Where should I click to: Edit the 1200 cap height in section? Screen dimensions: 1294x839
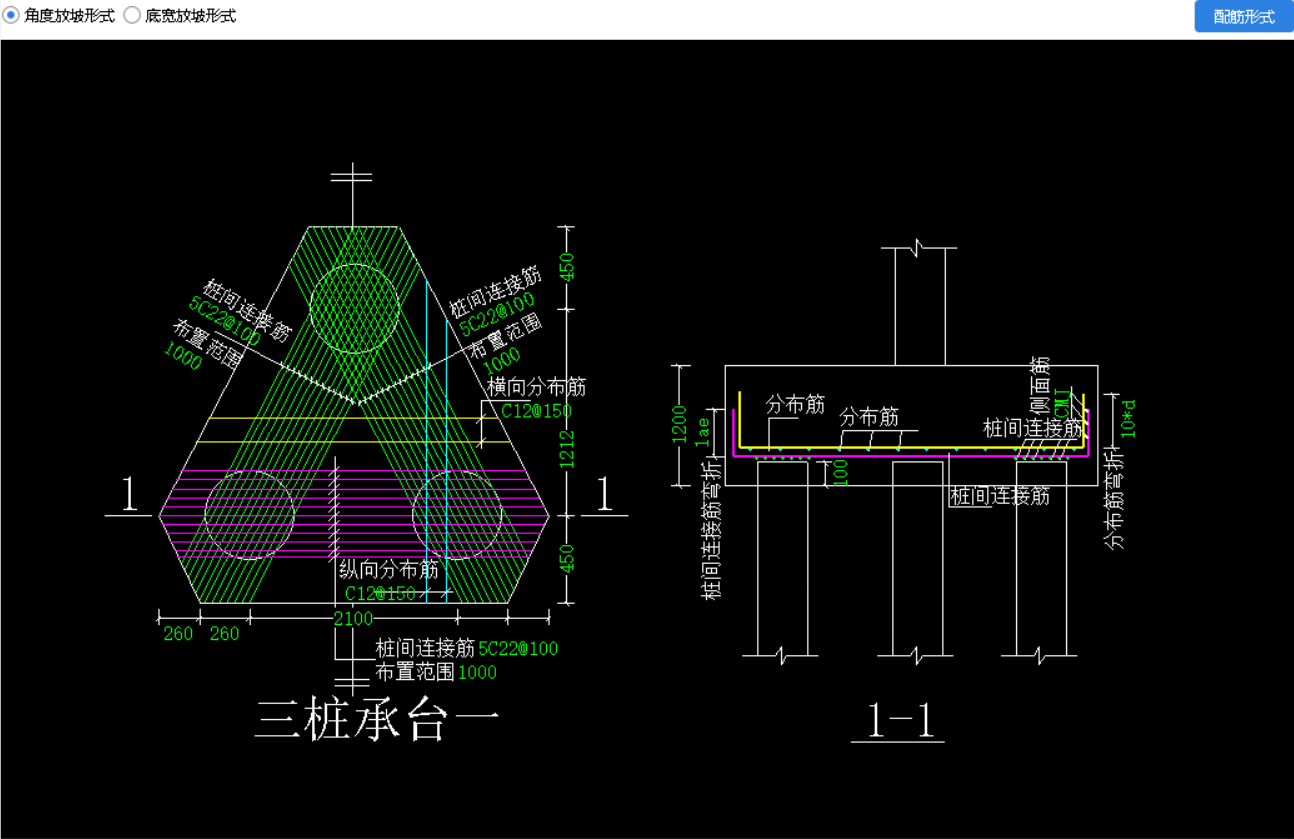point(680,424)
